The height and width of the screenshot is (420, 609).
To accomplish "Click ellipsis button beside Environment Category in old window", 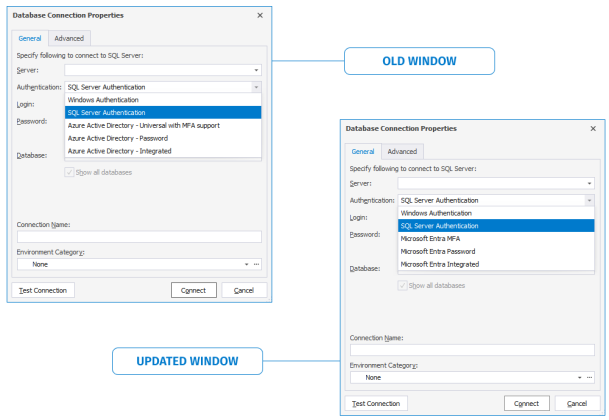I will (257, 265).
